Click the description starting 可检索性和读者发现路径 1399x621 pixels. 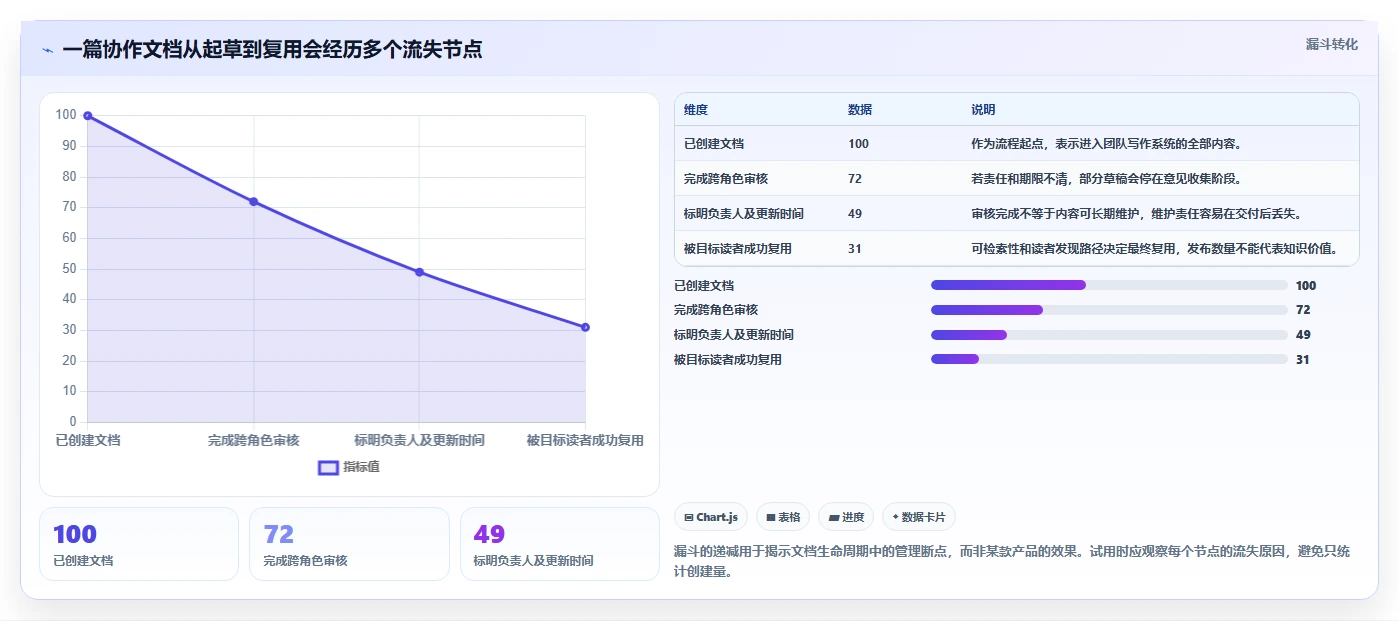point(1154,249)
